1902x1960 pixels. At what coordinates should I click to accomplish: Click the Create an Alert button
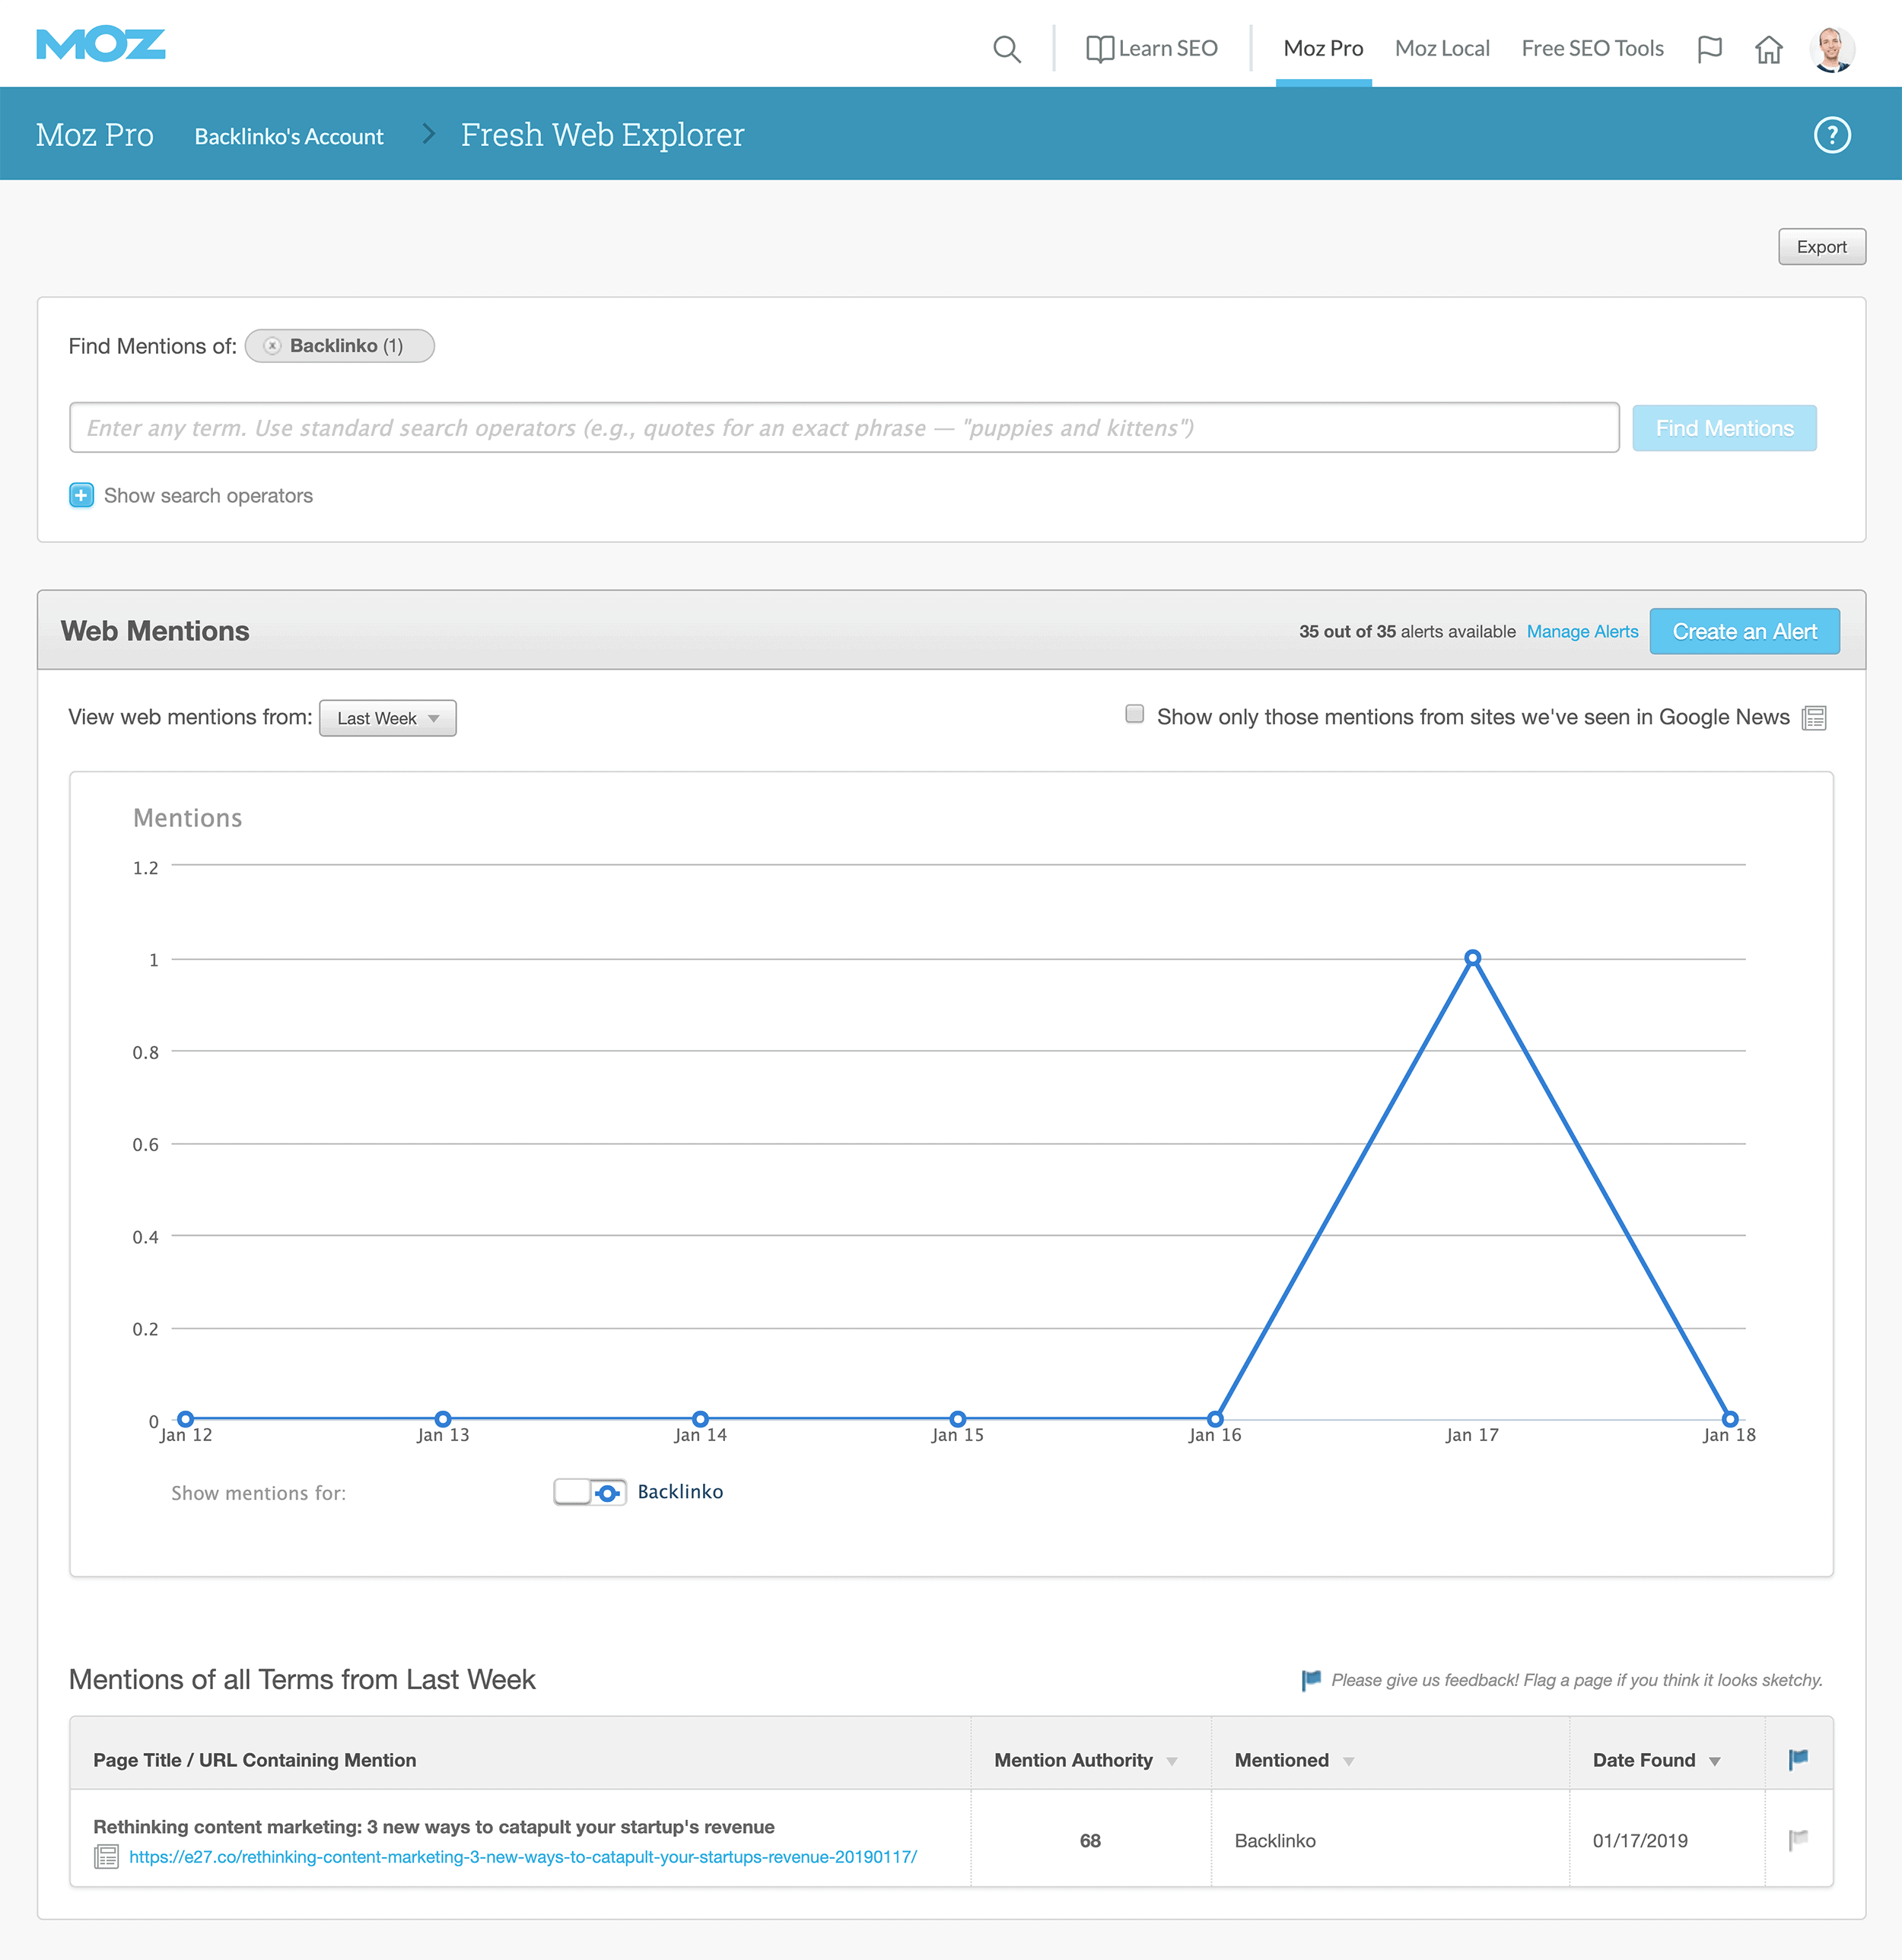[1745, 632]
